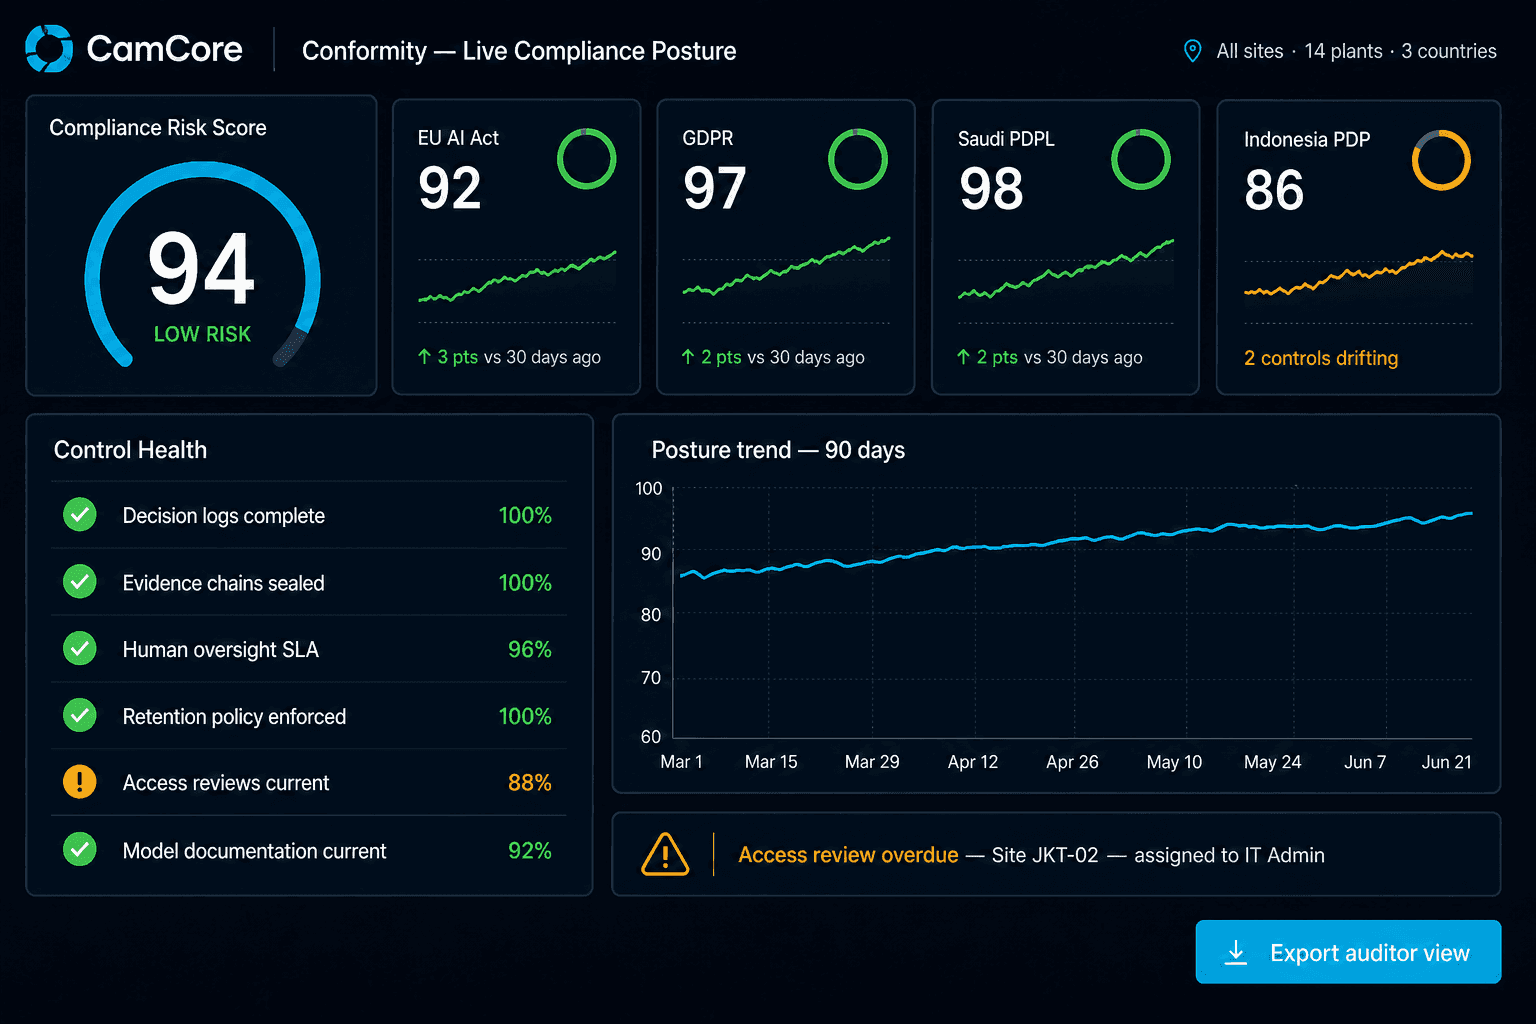Select the Decision logs complete row label
Viewport: 1536px width, 1024px height.
point(224,516)
